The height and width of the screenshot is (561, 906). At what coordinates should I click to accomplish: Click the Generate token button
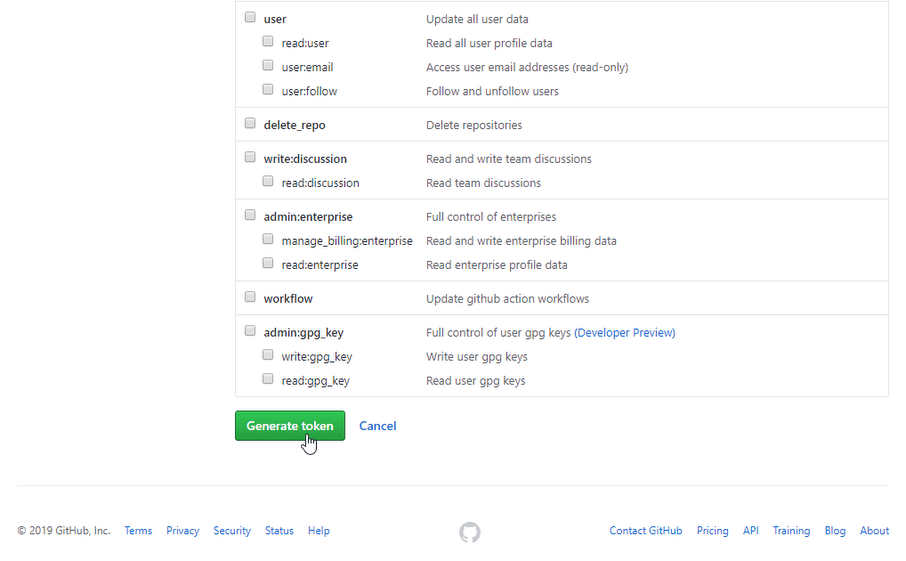(x=290, y=426)
